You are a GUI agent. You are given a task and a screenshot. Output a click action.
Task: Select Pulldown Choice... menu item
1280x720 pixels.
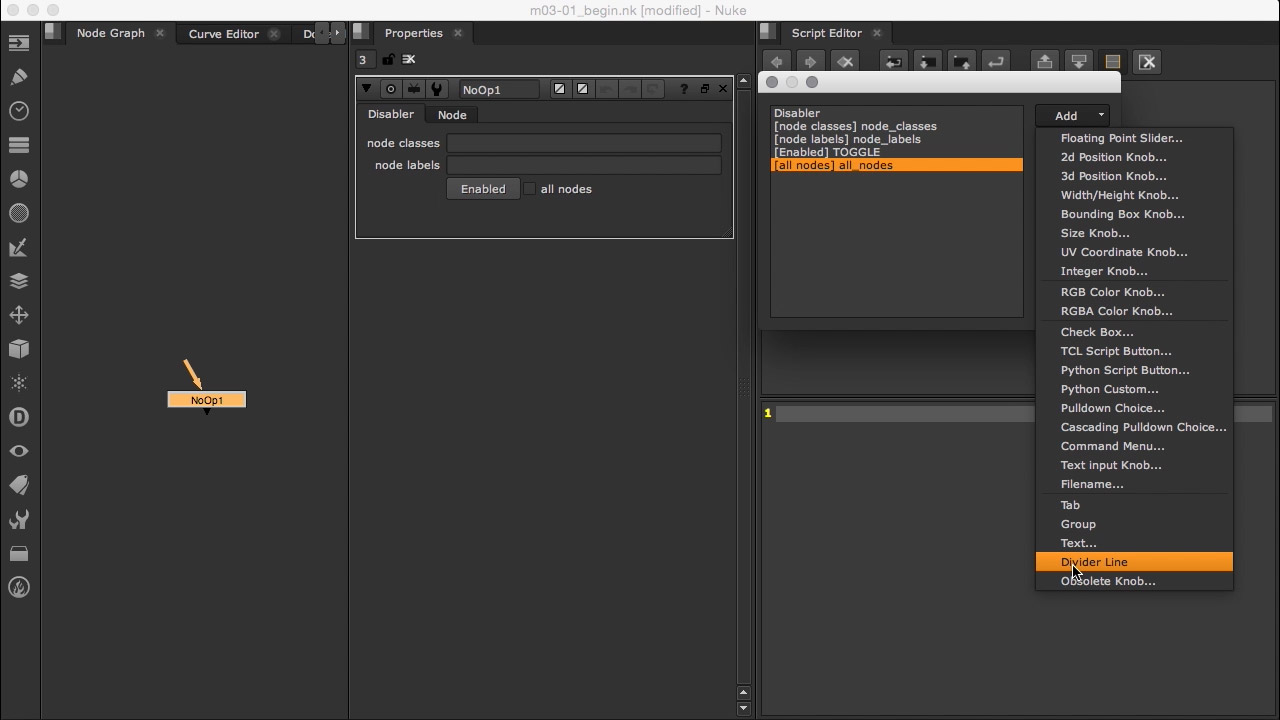point(1134,408)
